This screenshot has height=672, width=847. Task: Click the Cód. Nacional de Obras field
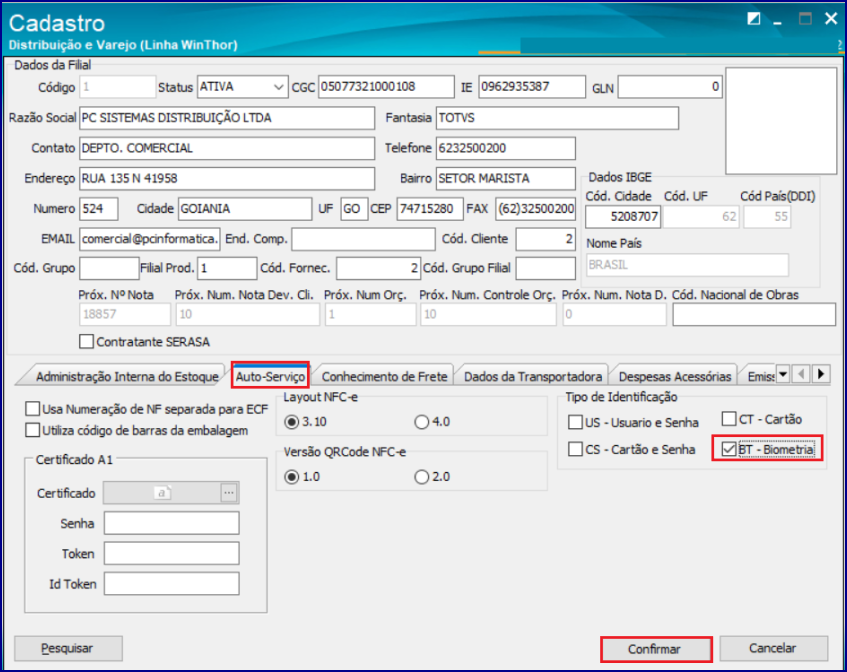click(754, 314)
